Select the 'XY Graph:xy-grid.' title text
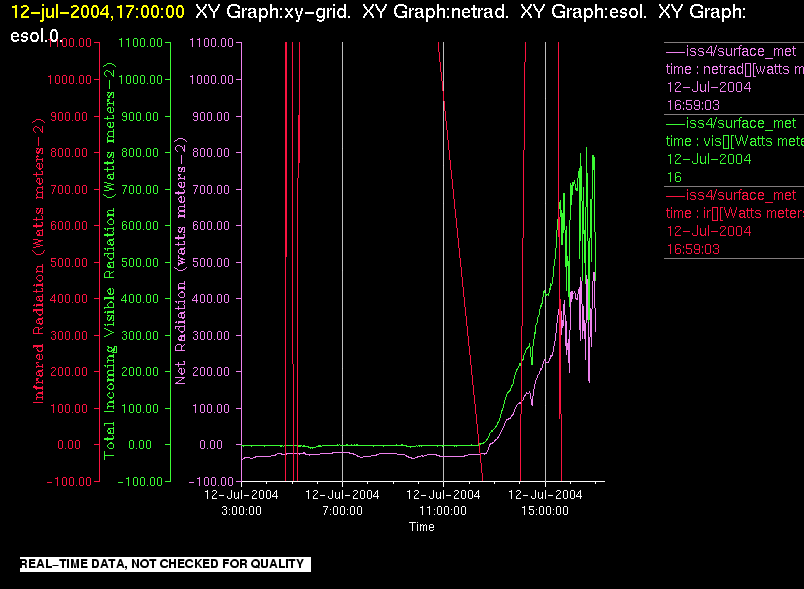 point(273,12)
